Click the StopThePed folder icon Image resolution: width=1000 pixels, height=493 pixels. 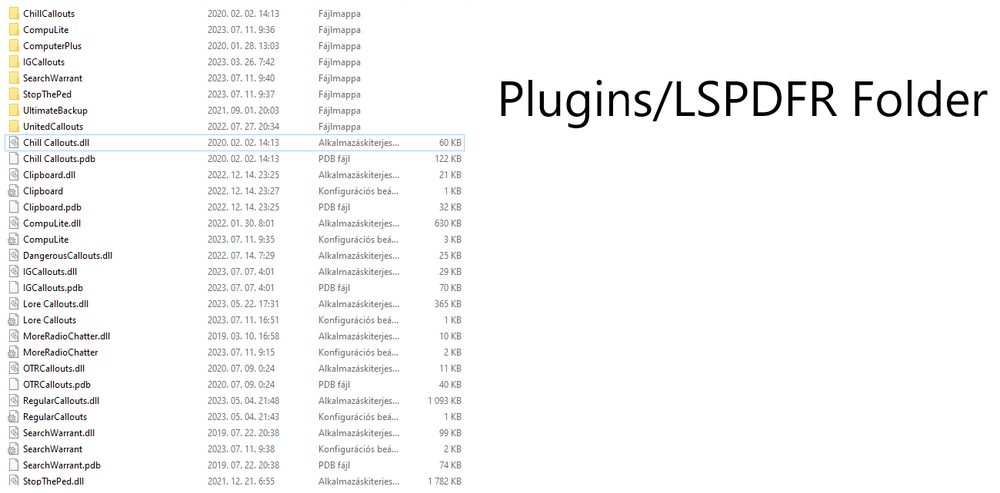13,94
